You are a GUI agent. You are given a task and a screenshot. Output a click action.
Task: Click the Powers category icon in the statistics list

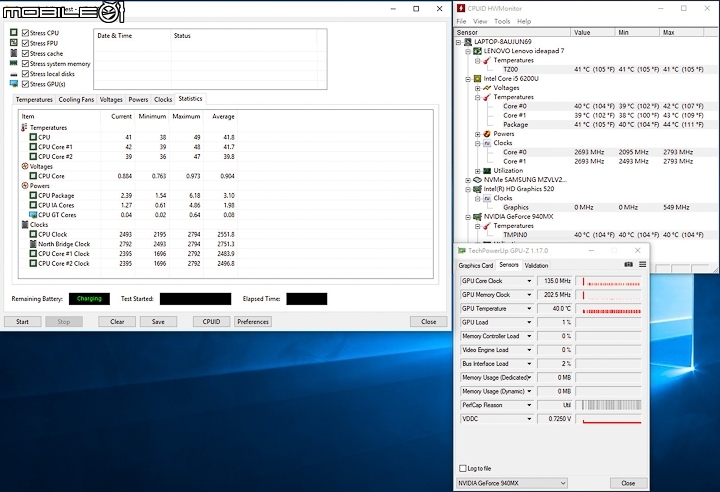[x=25, y=186]
